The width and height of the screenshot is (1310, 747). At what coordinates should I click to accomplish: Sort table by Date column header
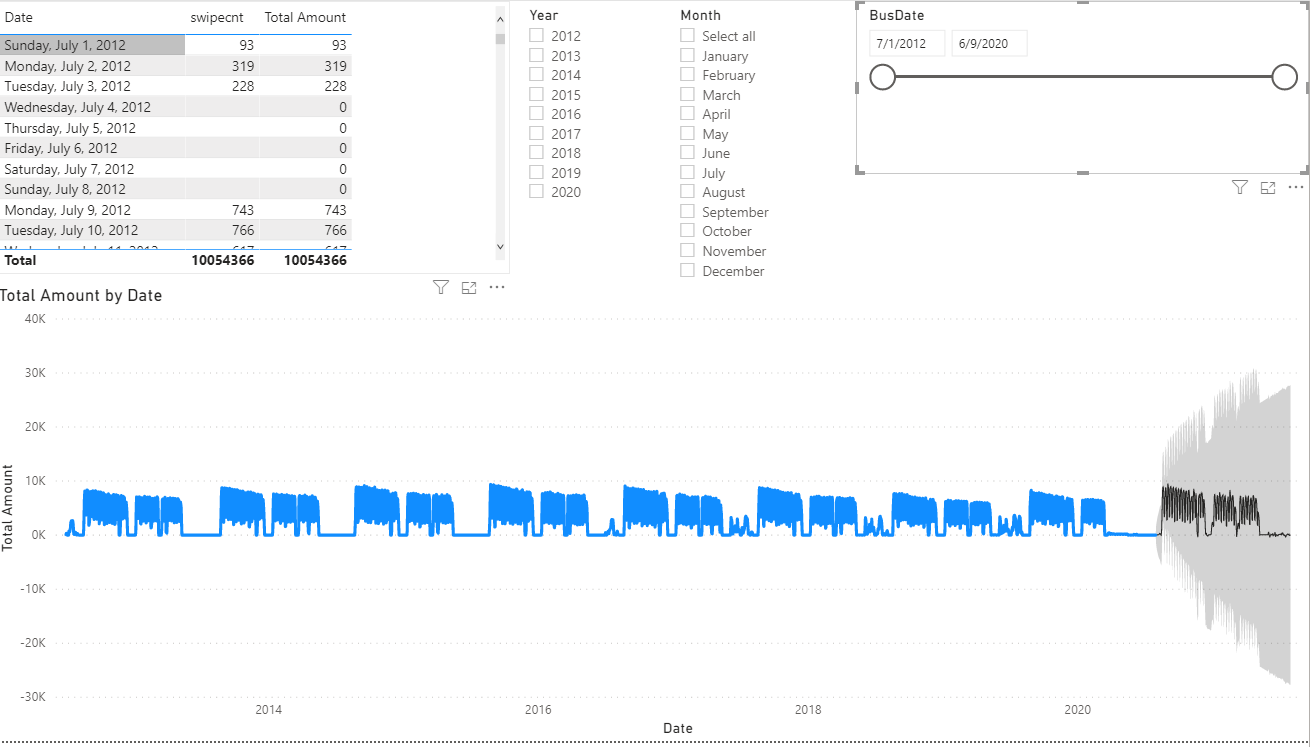point(19,17)
